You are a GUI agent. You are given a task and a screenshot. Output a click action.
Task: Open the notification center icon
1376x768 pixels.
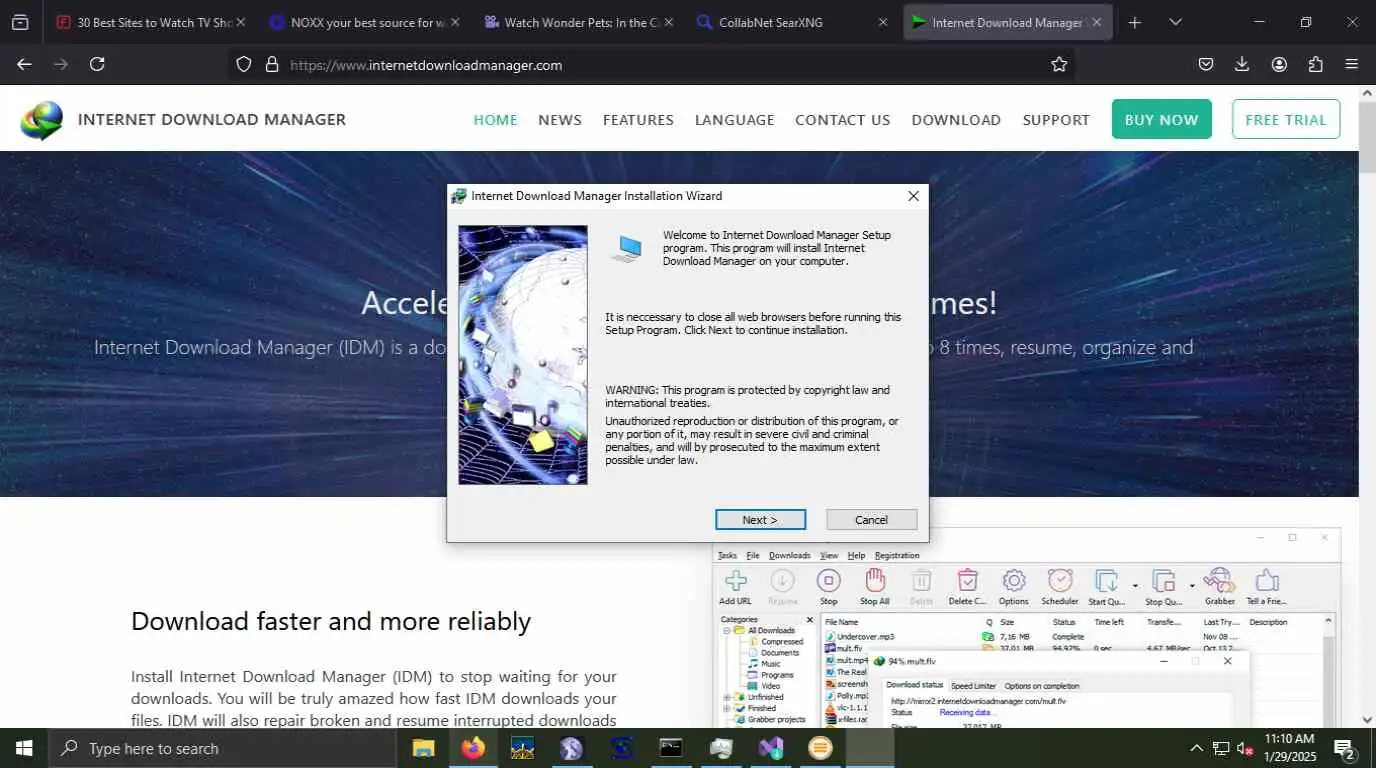tap(1345, 748)
